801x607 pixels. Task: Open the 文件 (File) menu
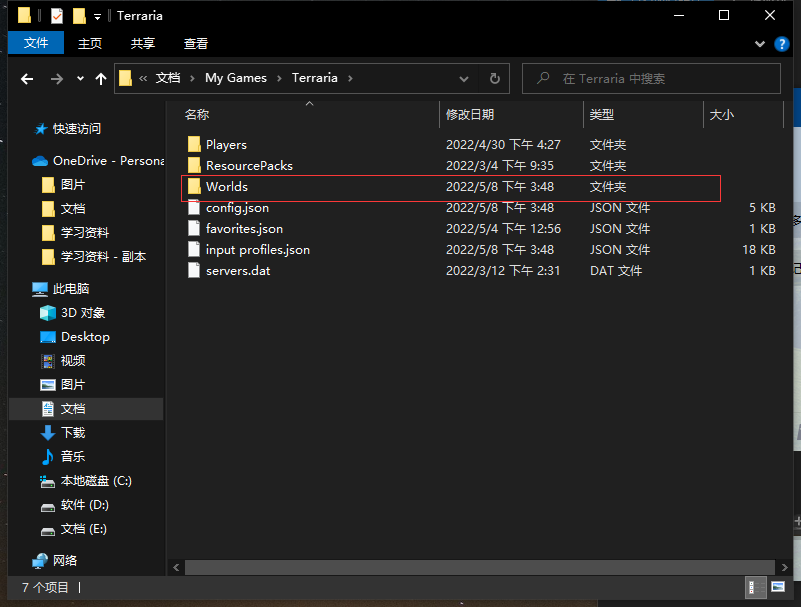36,43
